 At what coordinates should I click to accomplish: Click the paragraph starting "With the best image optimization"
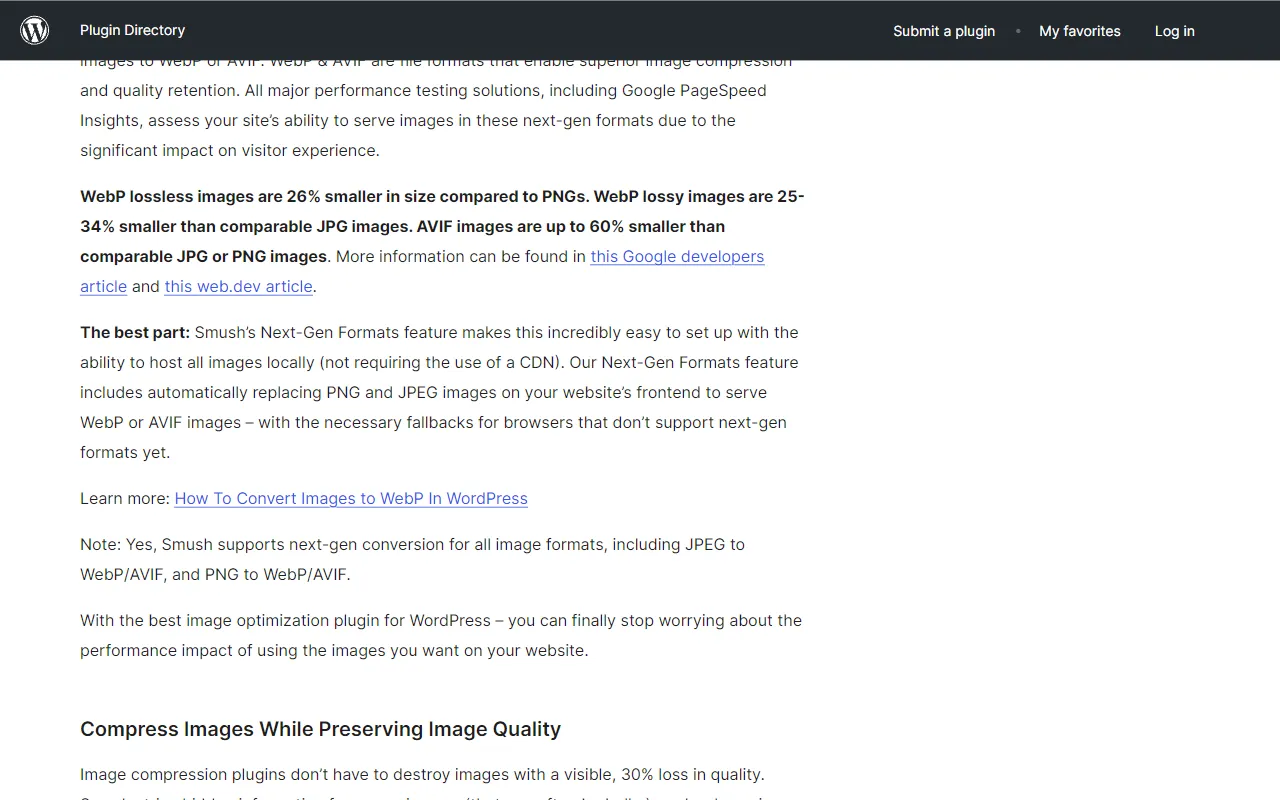(x=441, y=636)
